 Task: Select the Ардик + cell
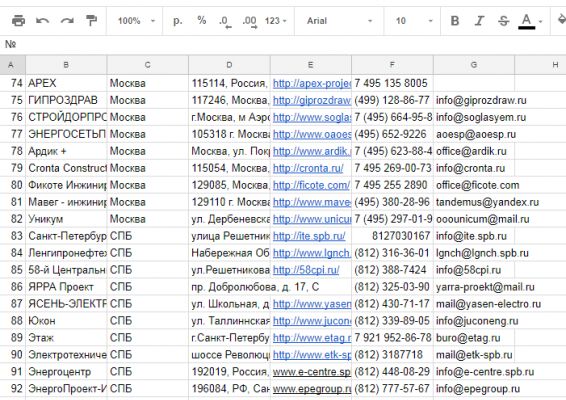66,151
